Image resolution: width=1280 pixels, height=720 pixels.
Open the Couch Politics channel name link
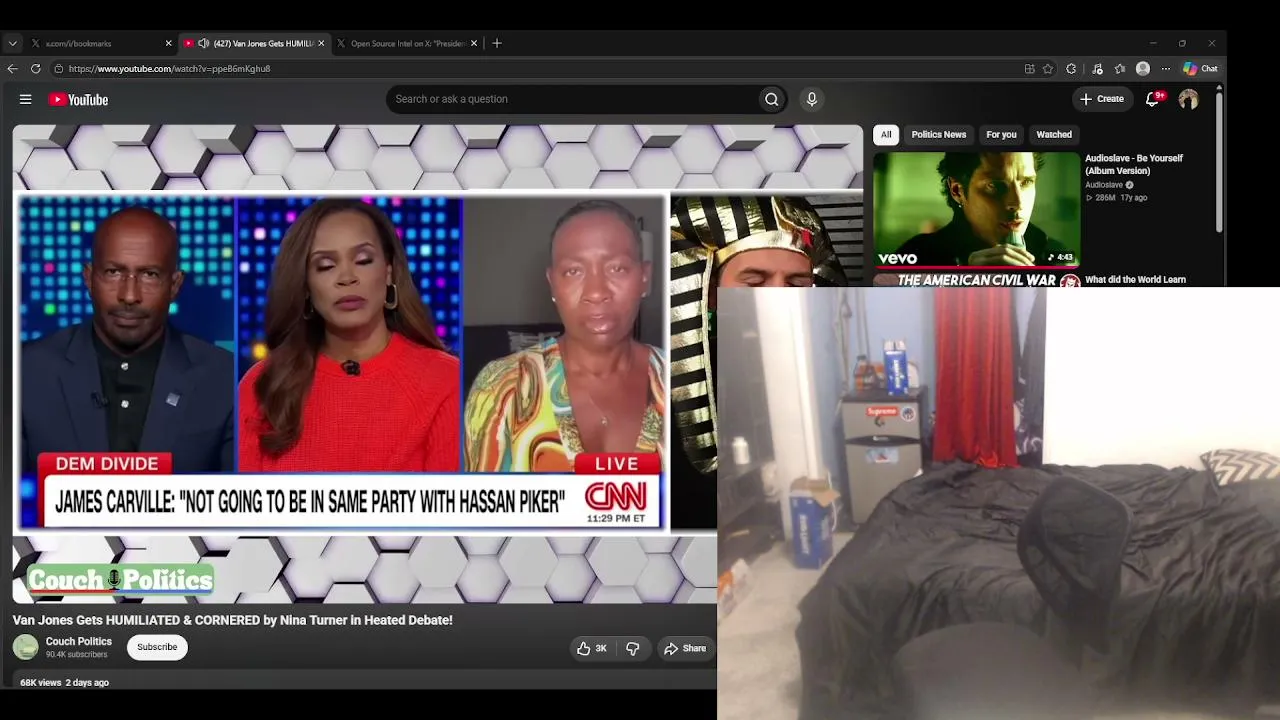click(x=79, y=641)
